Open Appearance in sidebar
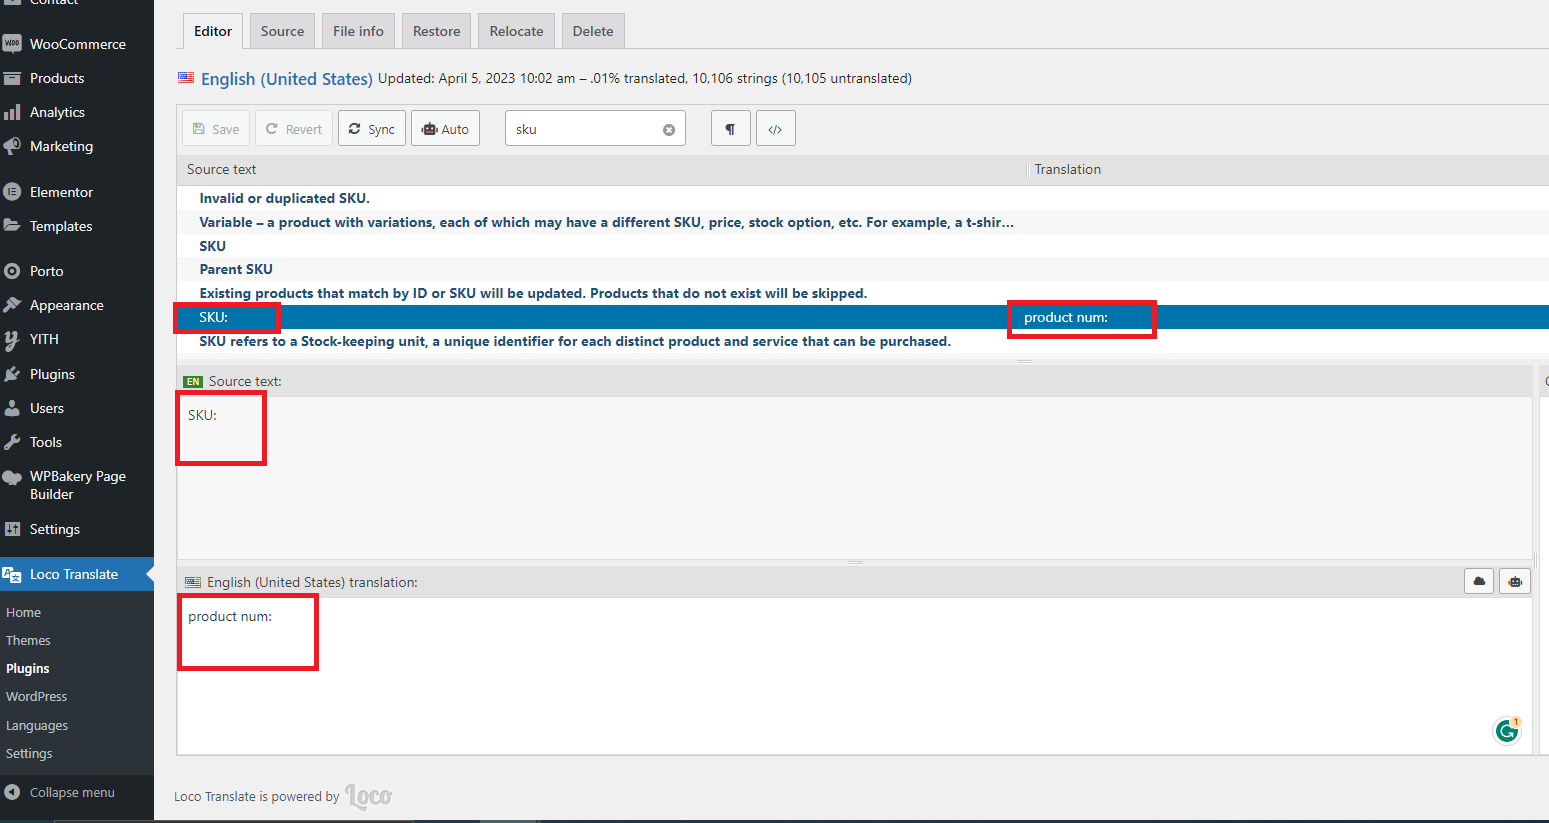This screenshot has width=1549, height=823. coord(77,305)
